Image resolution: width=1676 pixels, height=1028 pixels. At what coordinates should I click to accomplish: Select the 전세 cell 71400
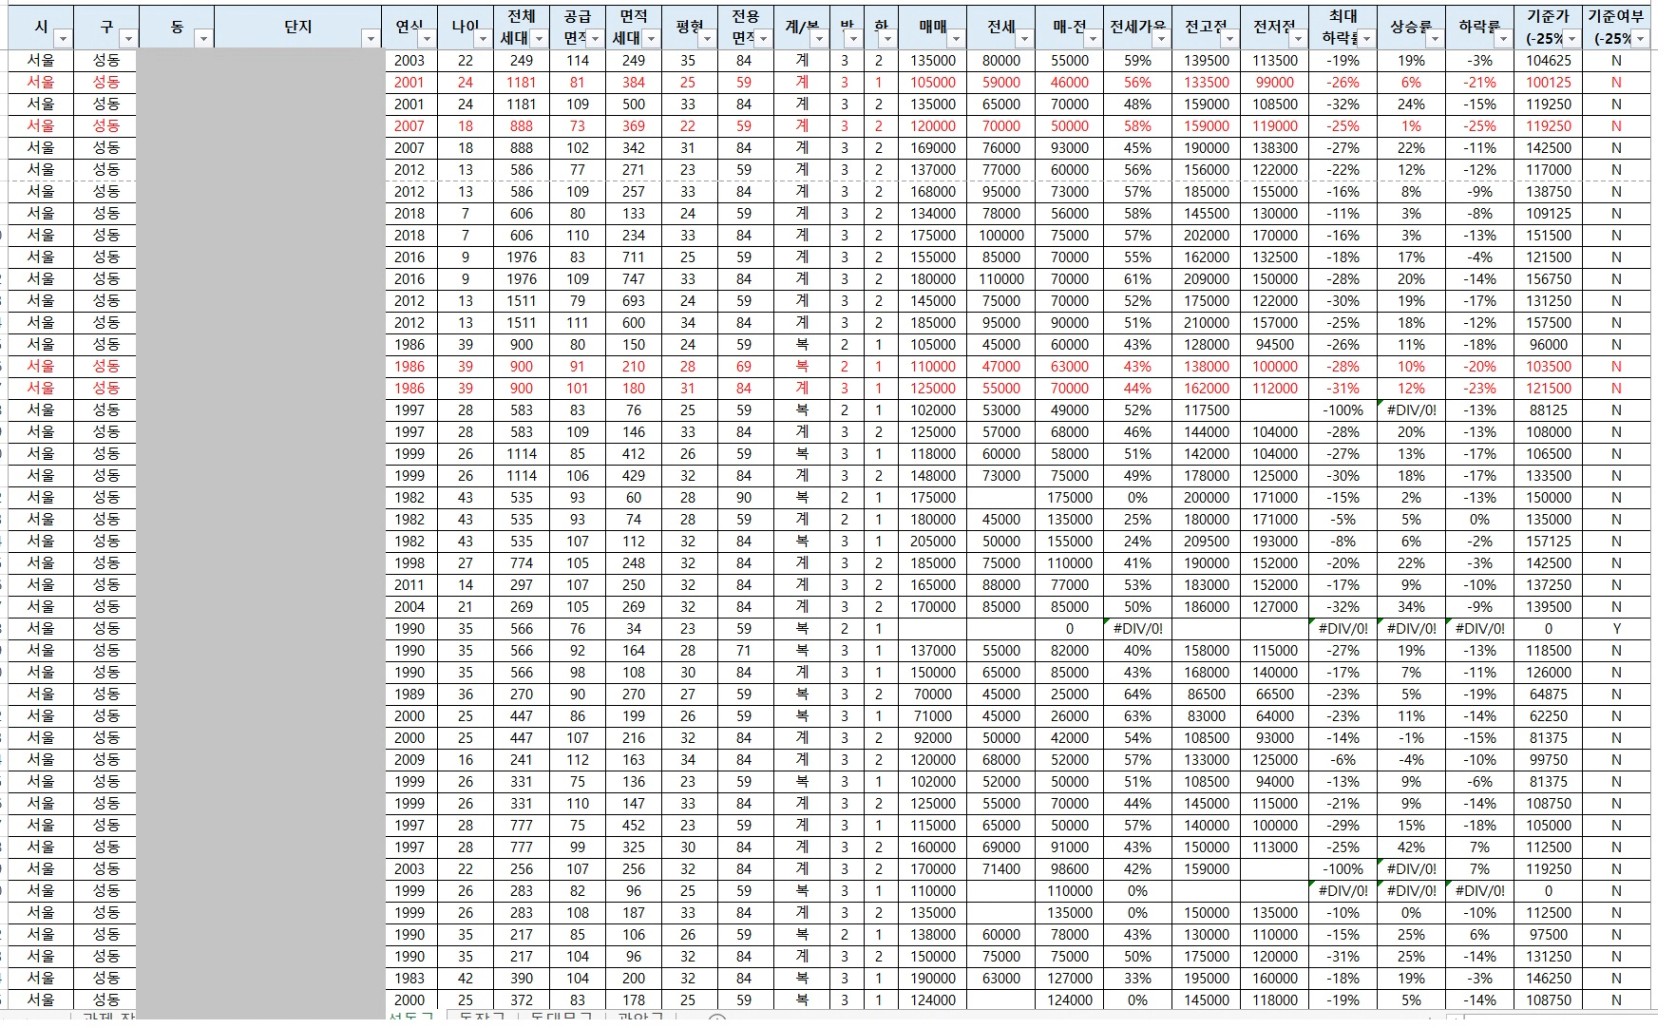click(x=1001, y=869)
